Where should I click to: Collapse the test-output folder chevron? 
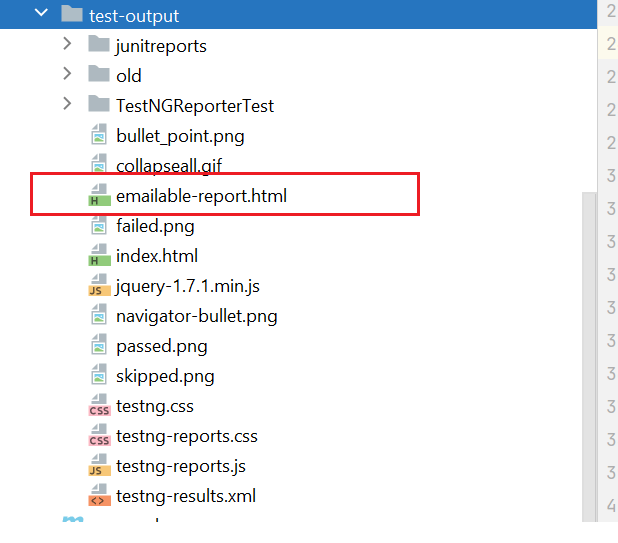pos(41,13)
